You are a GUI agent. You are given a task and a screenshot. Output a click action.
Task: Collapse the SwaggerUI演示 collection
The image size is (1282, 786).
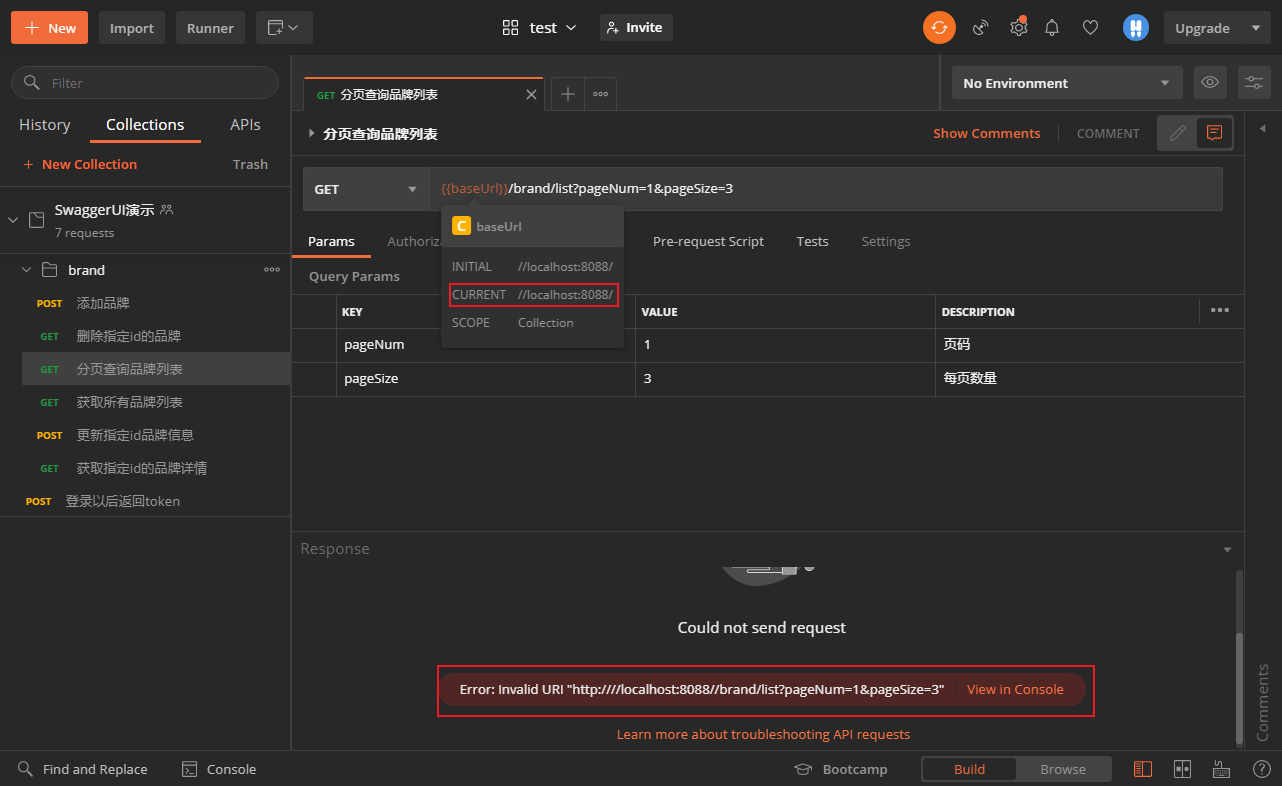(x=13, y=220)
